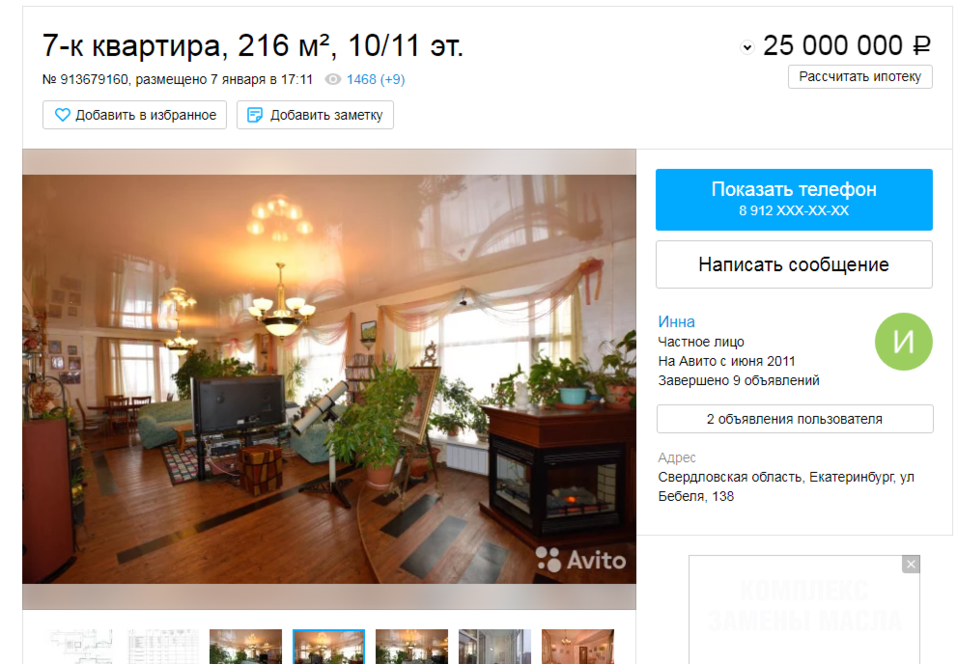Open the last pink room thumbnail
The image size is (957, 664).
(578, 646)
